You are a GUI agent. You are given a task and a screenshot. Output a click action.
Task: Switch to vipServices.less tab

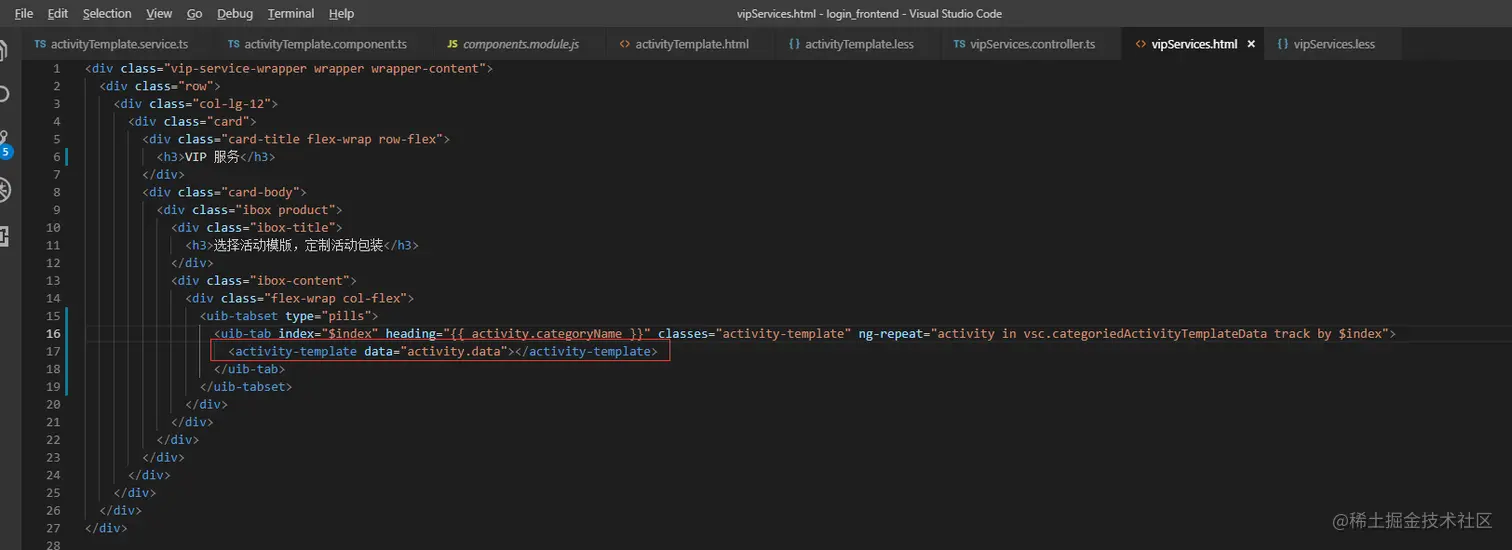(1334, 44)
